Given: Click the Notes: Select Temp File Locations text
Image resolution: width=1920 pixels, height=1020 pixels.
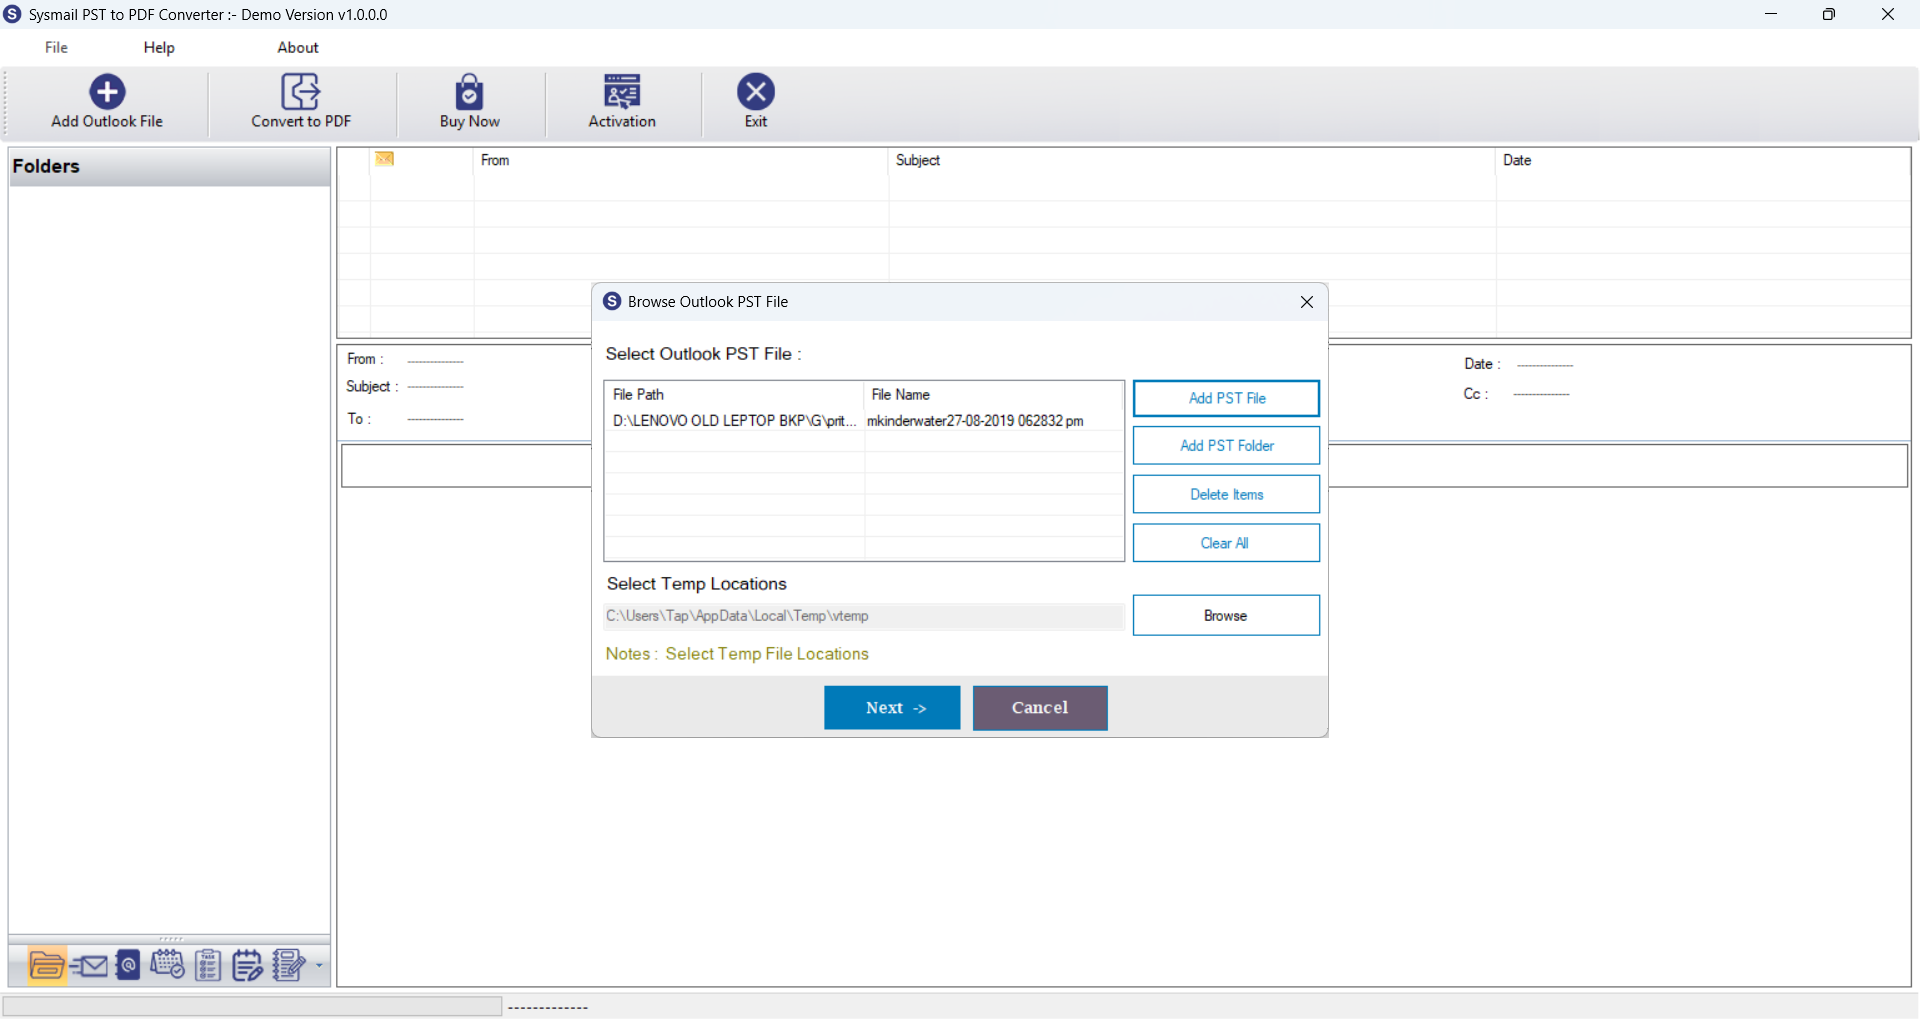Looking at the screenshot, I should click(x=737, y=654).
